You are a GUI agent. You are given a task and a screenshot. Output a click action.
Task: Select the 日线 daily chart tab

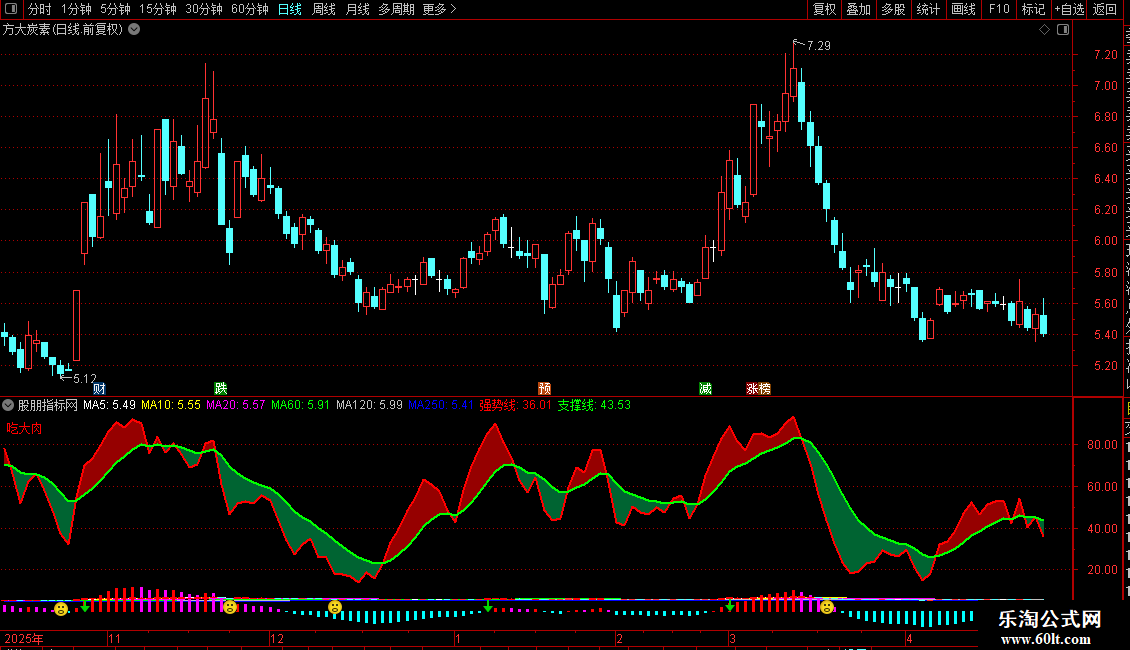pyautogui.click(x=290, y=9)
